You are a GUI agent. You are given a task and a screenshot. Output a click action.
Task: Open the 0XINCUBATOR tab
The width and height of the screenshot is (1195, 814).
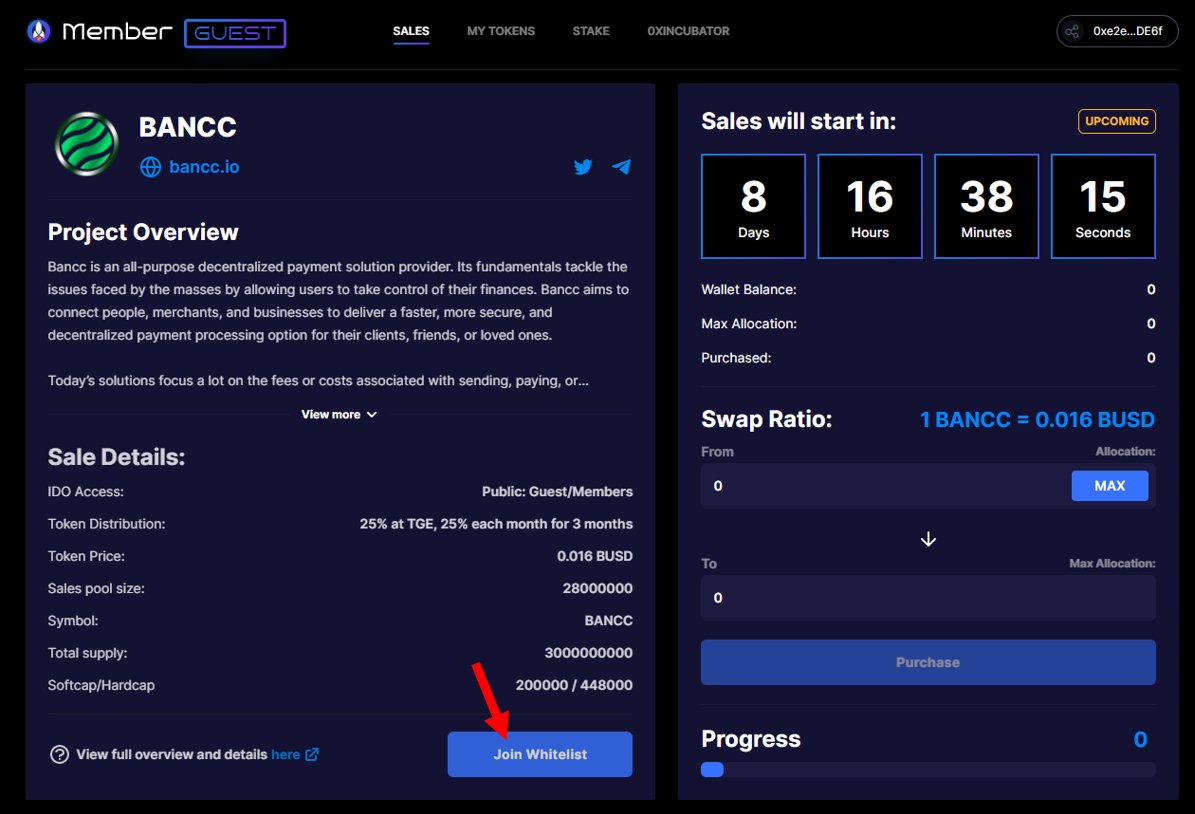[688, 31]
